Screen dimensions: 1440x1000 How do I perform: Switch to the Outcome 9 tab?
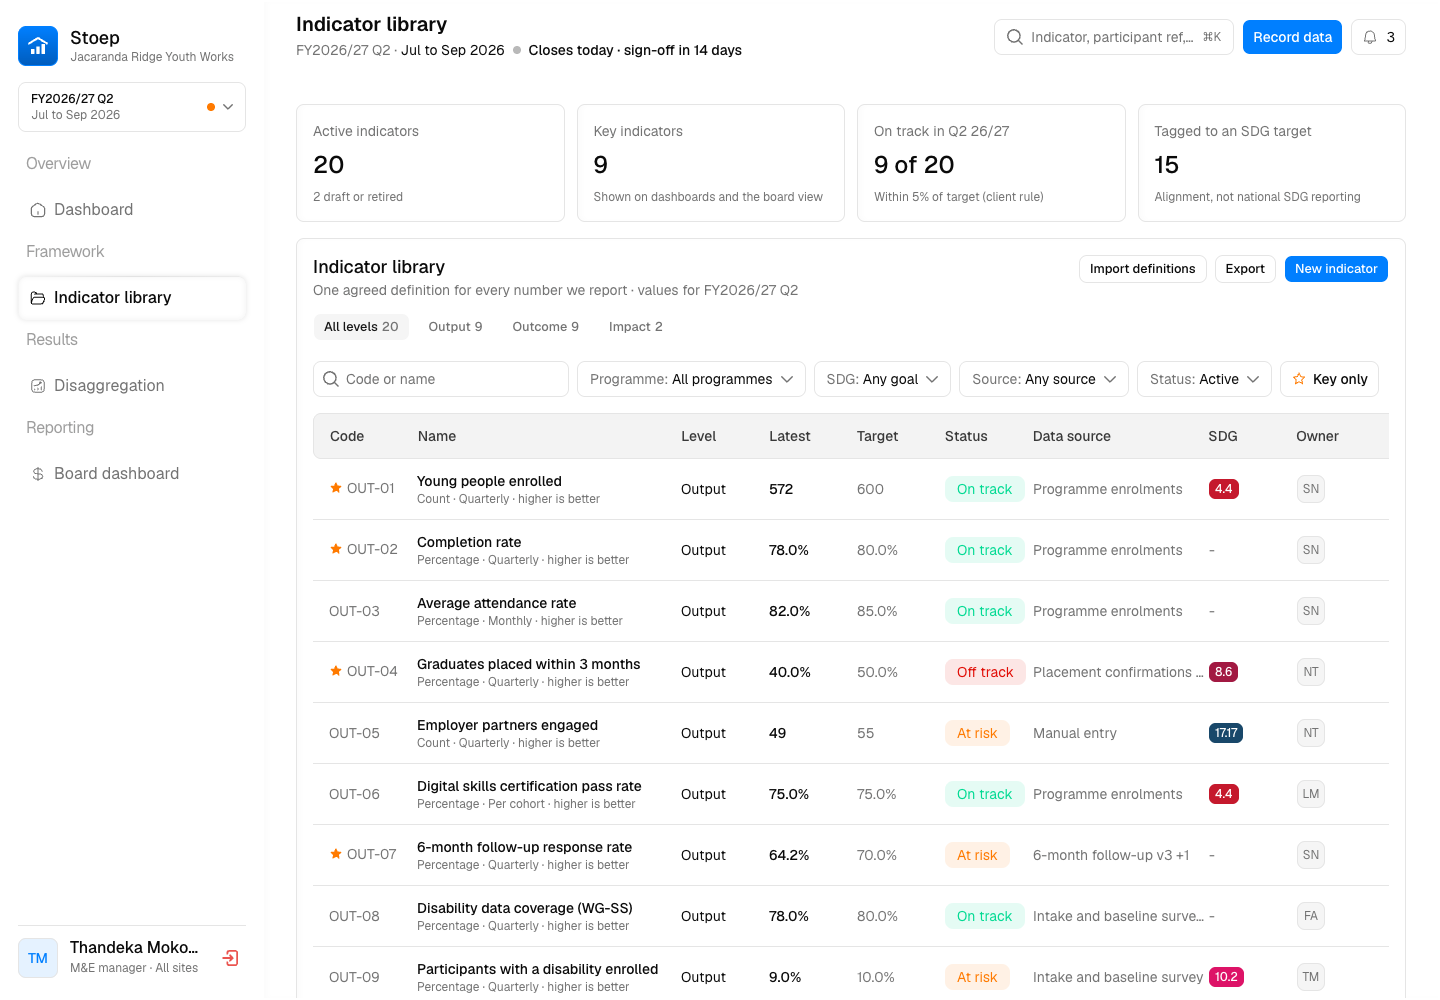[545, 327]
